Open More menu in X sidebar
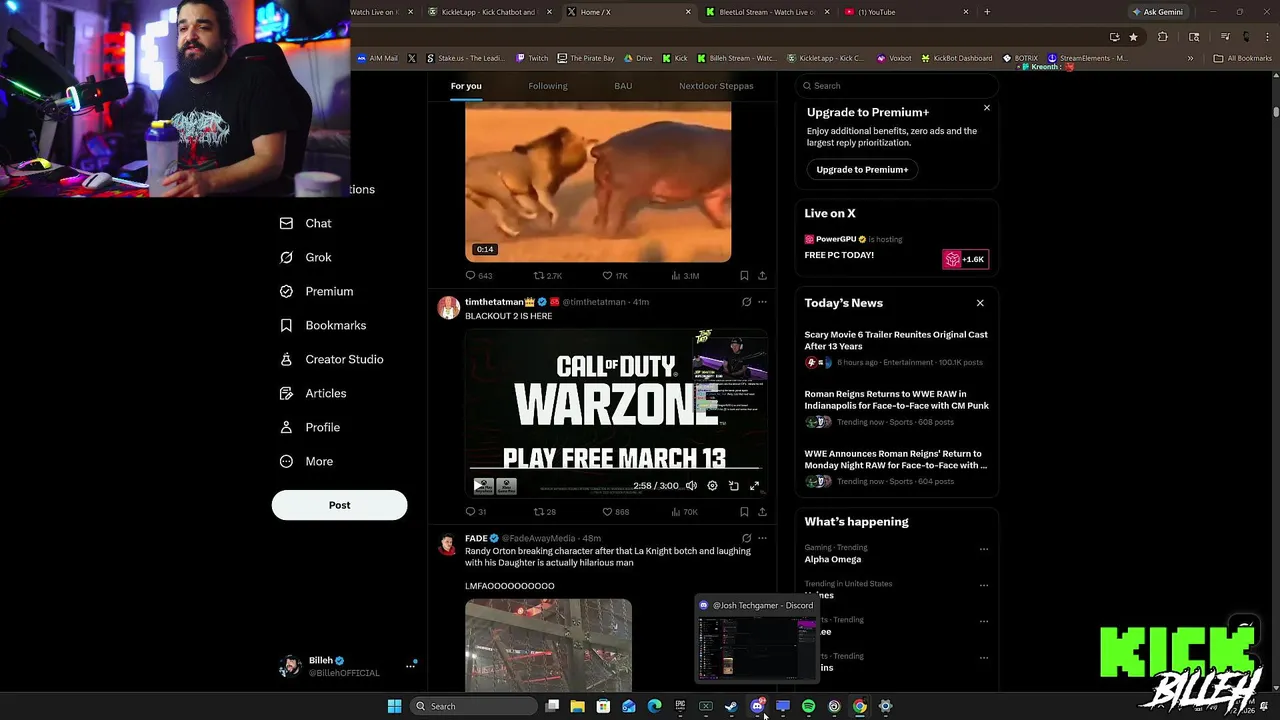Screen dimensions: 1280x720 [306, 461]
